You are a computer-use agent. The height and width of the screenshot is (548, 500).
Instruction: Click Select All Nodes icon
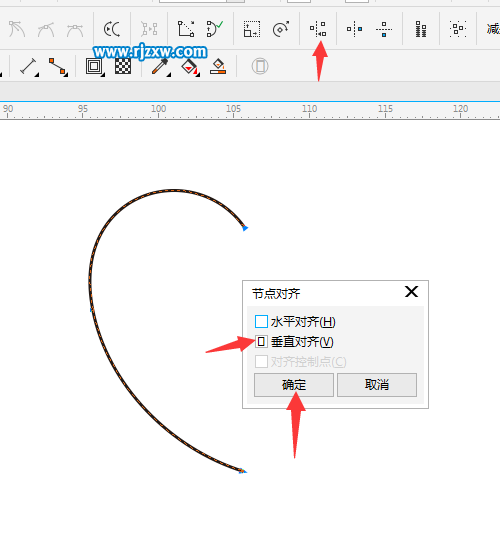457,29
